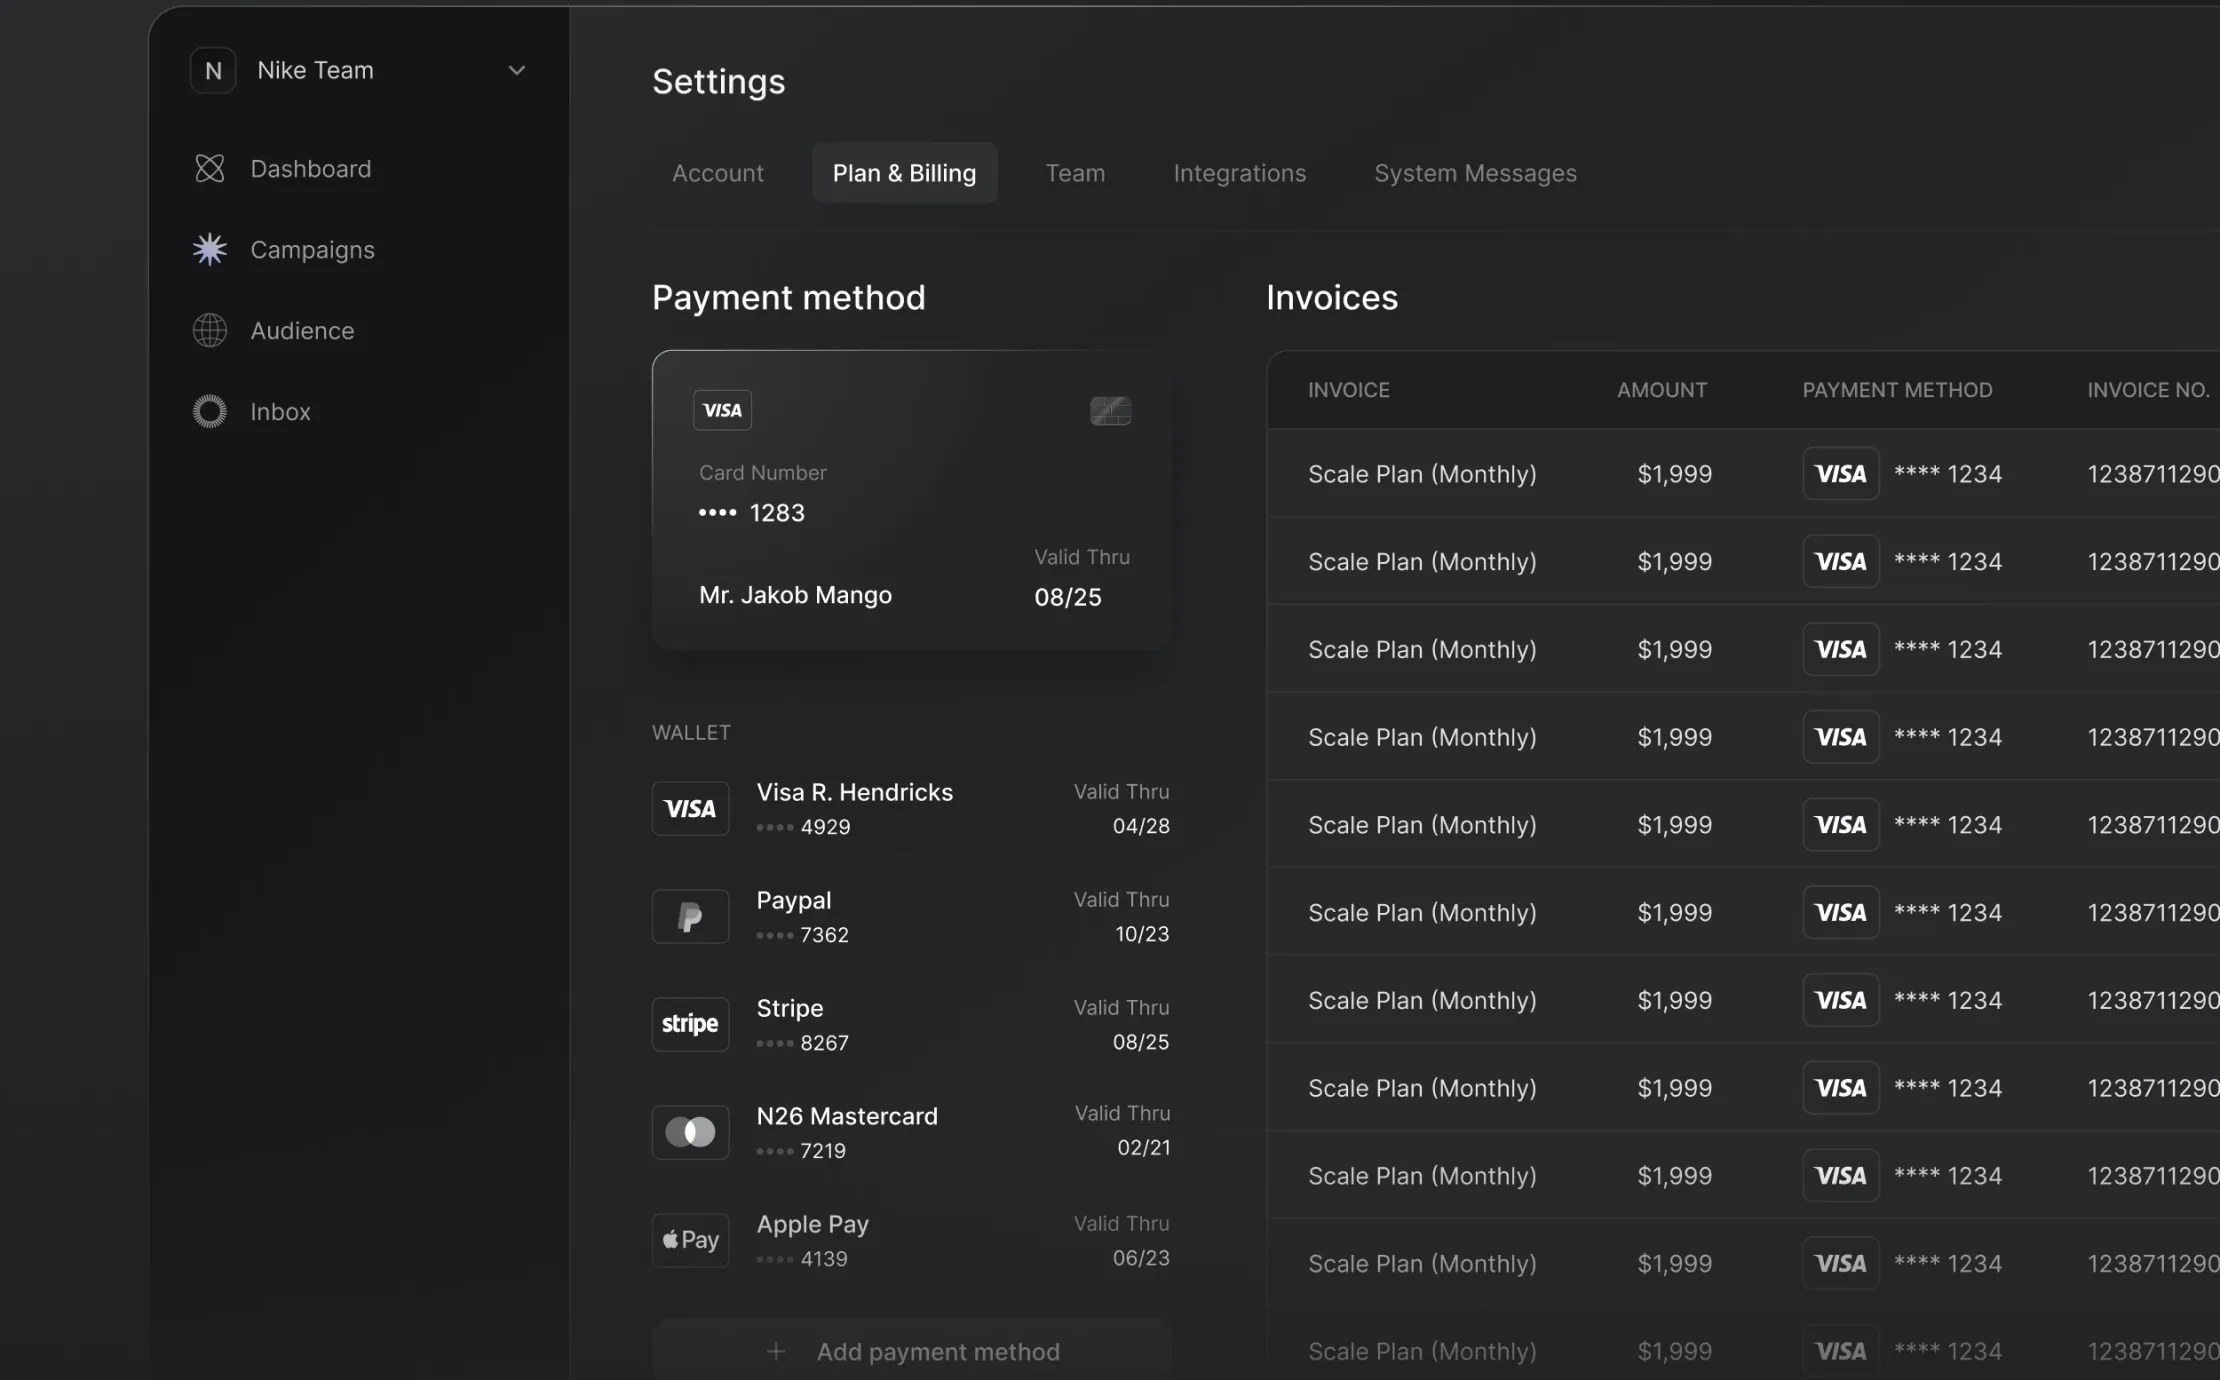Click **** 1234 in the fourth invoice row

coord(1948,737)
